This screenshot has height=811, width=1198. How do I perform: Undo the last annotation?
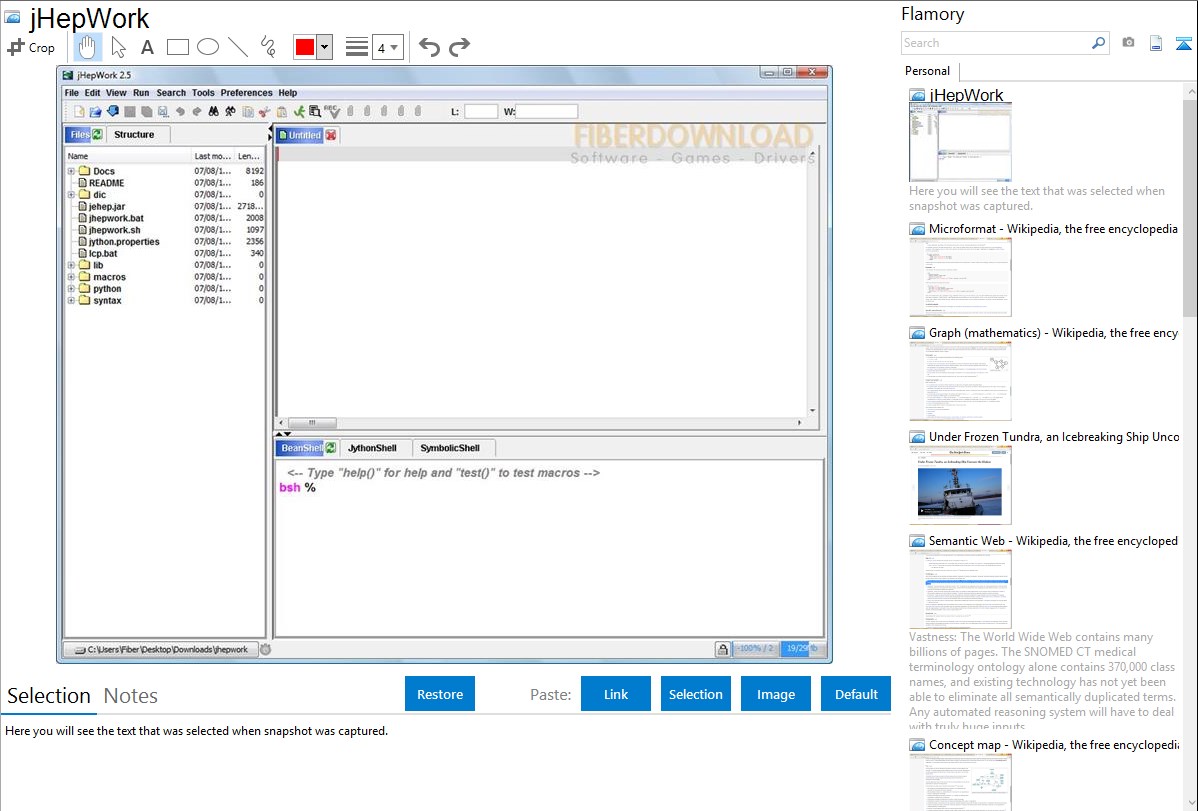[x=429, y=47]
